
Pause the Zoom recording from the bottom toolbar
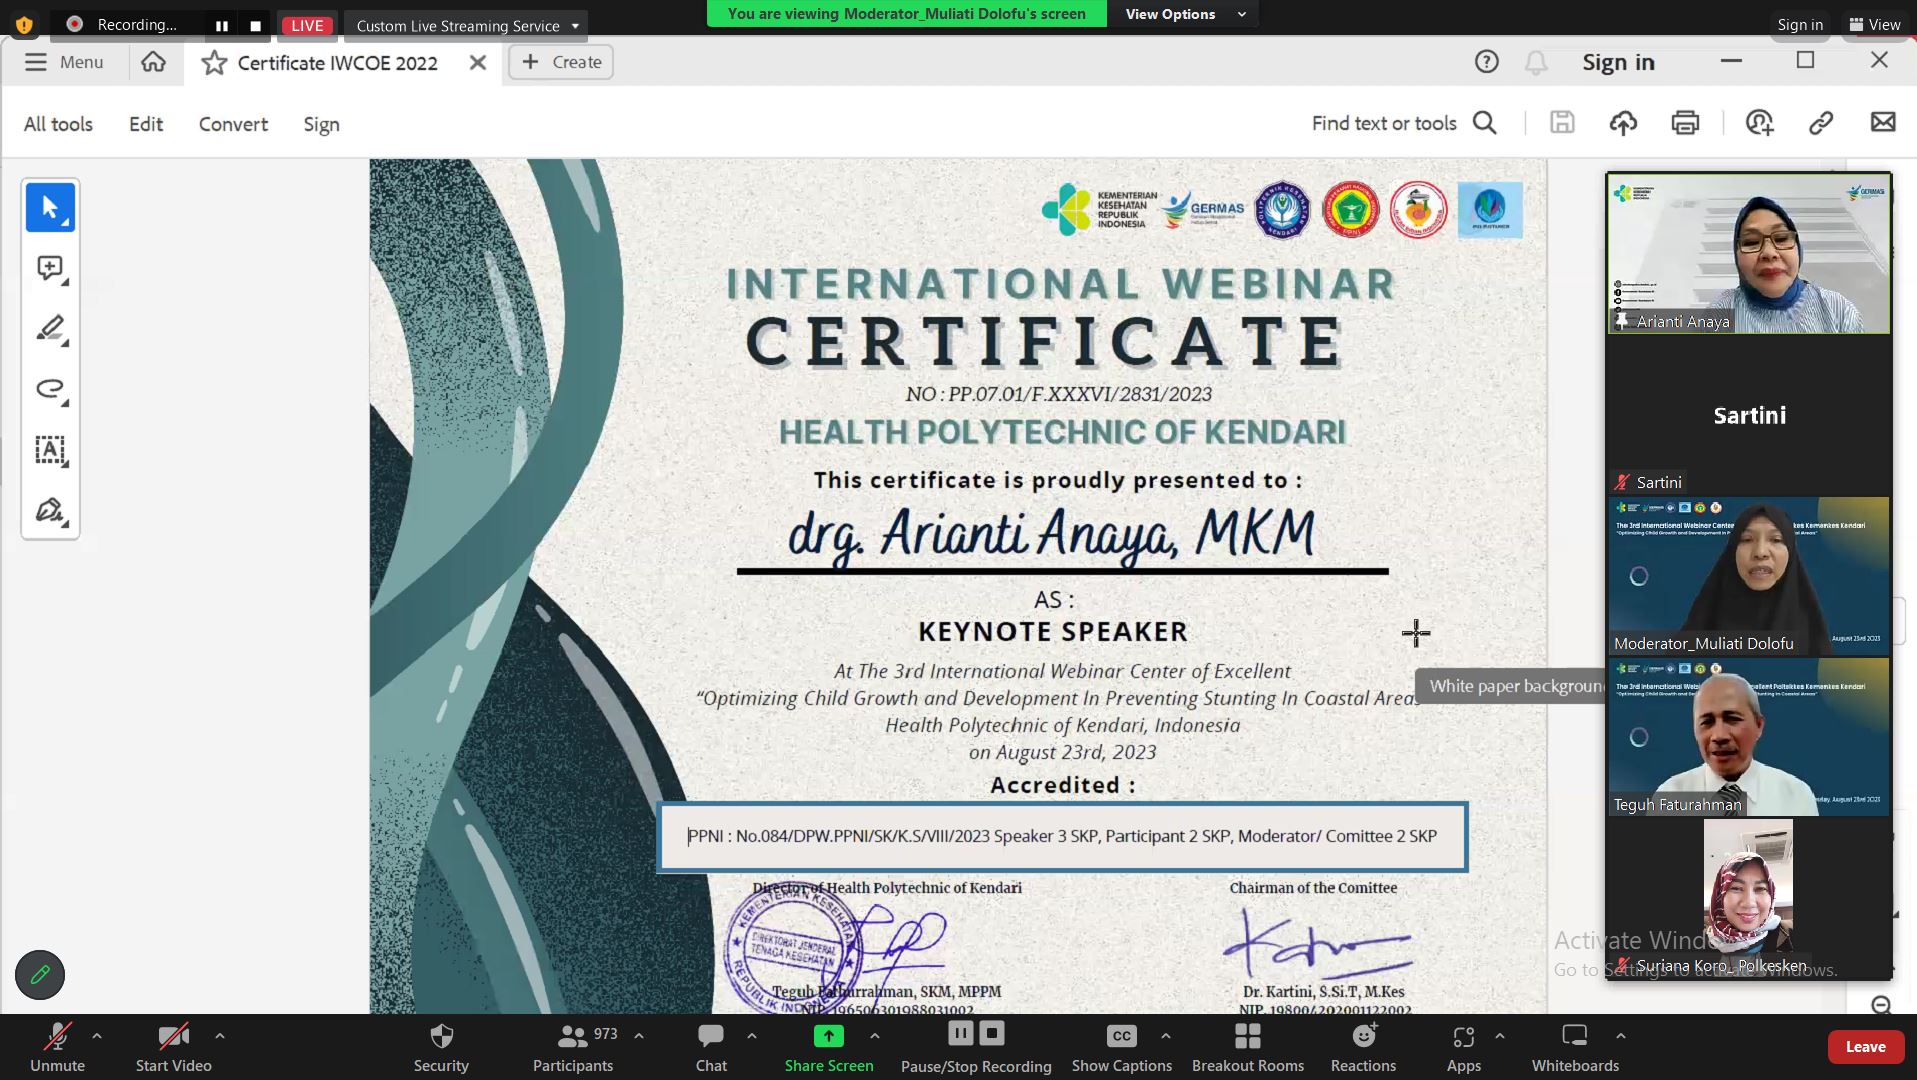tap(960, 1033)
